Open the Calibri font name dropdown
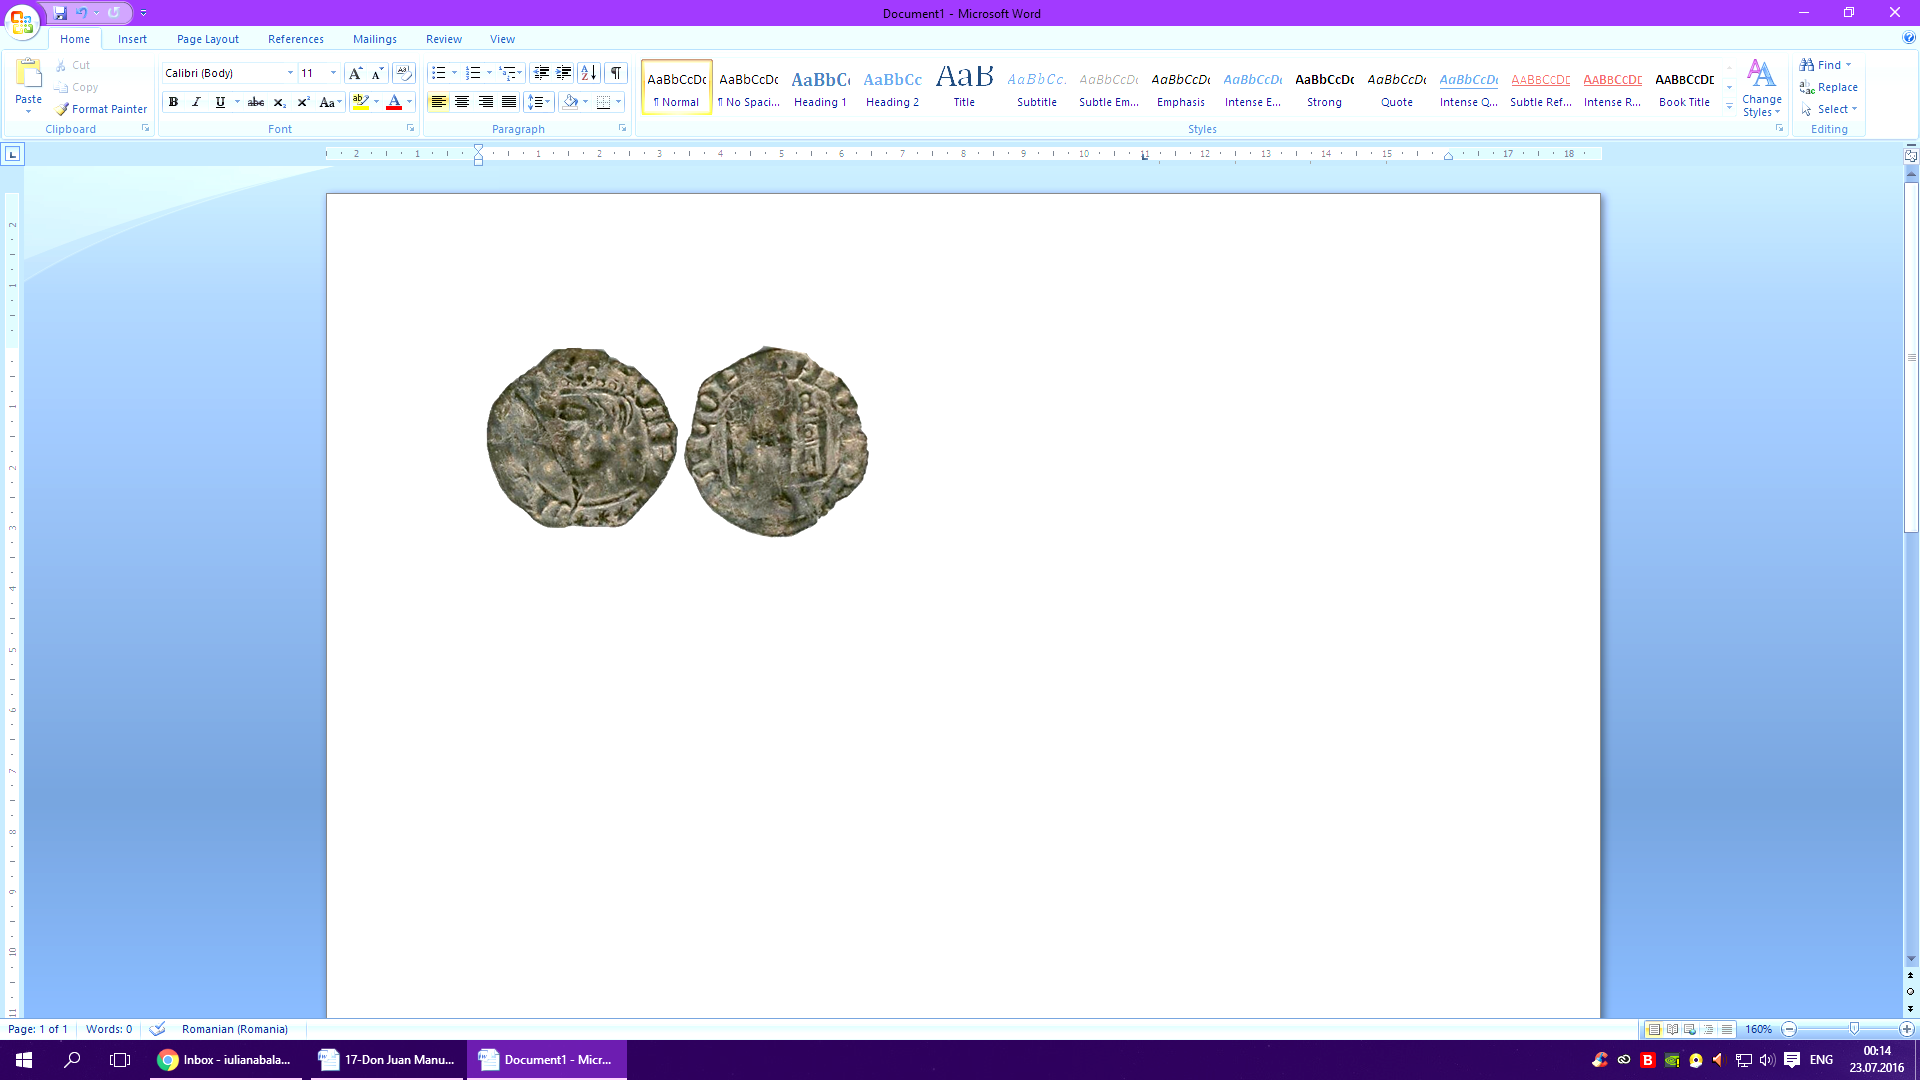Image resolution: width=1920 pixels, height=1080 pixels. 290,73
